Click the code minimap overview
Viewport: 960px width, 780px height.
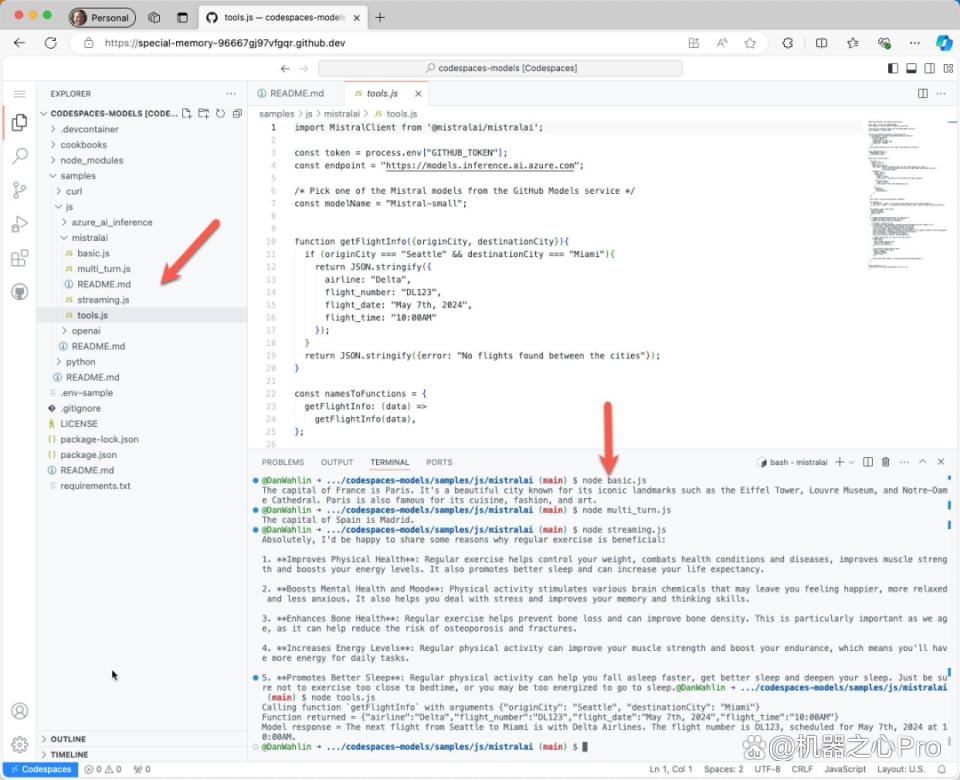(902, 195)
